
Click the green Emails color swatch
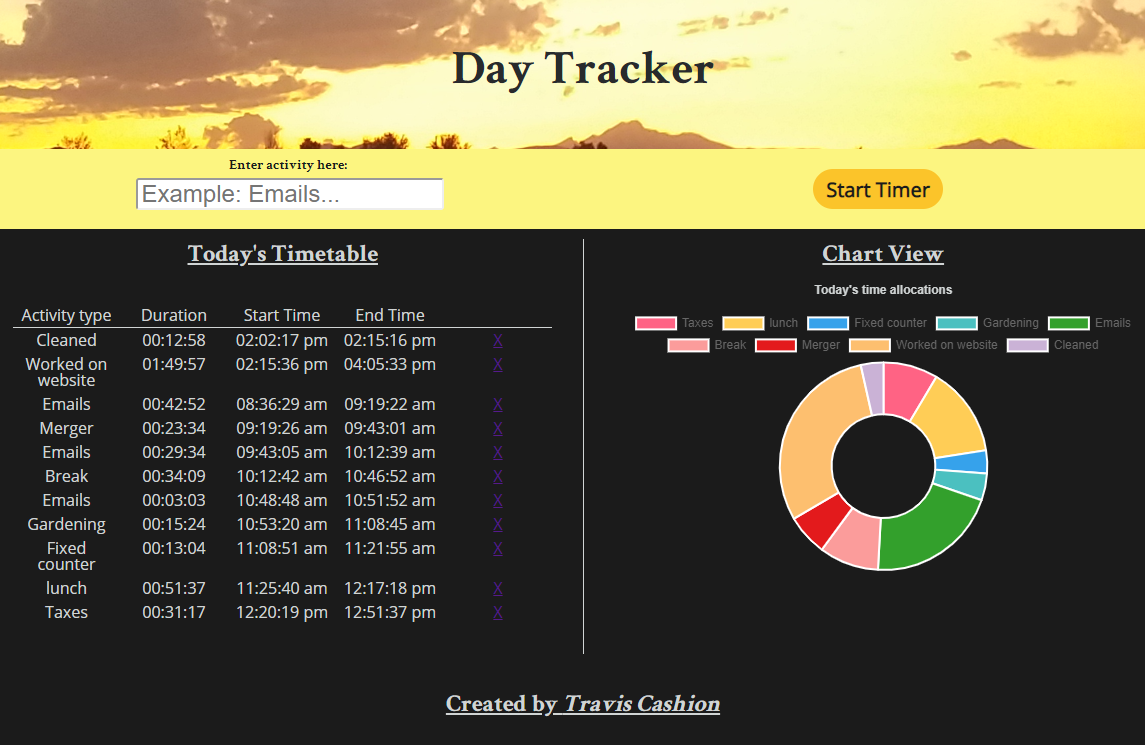click(1068, 322)
